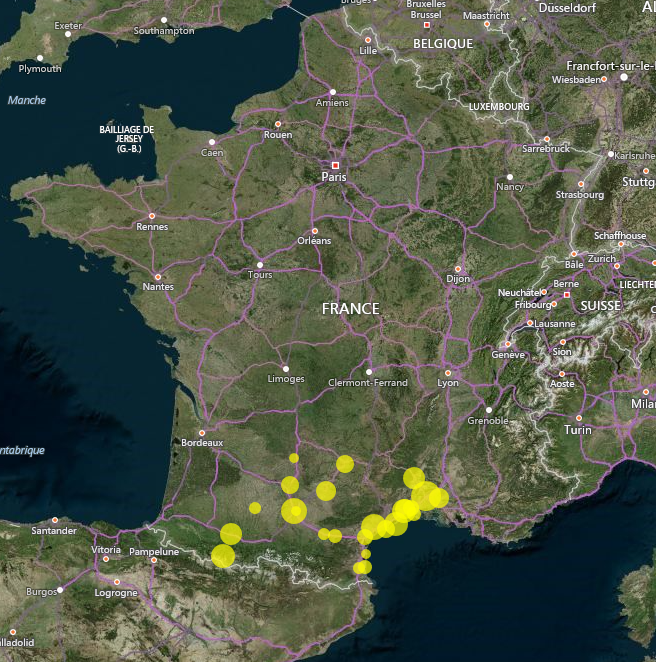Image resolution: width=656 pixels, height=662 pixels.
Task: Click the Southampton label
Action: point(164,31)
